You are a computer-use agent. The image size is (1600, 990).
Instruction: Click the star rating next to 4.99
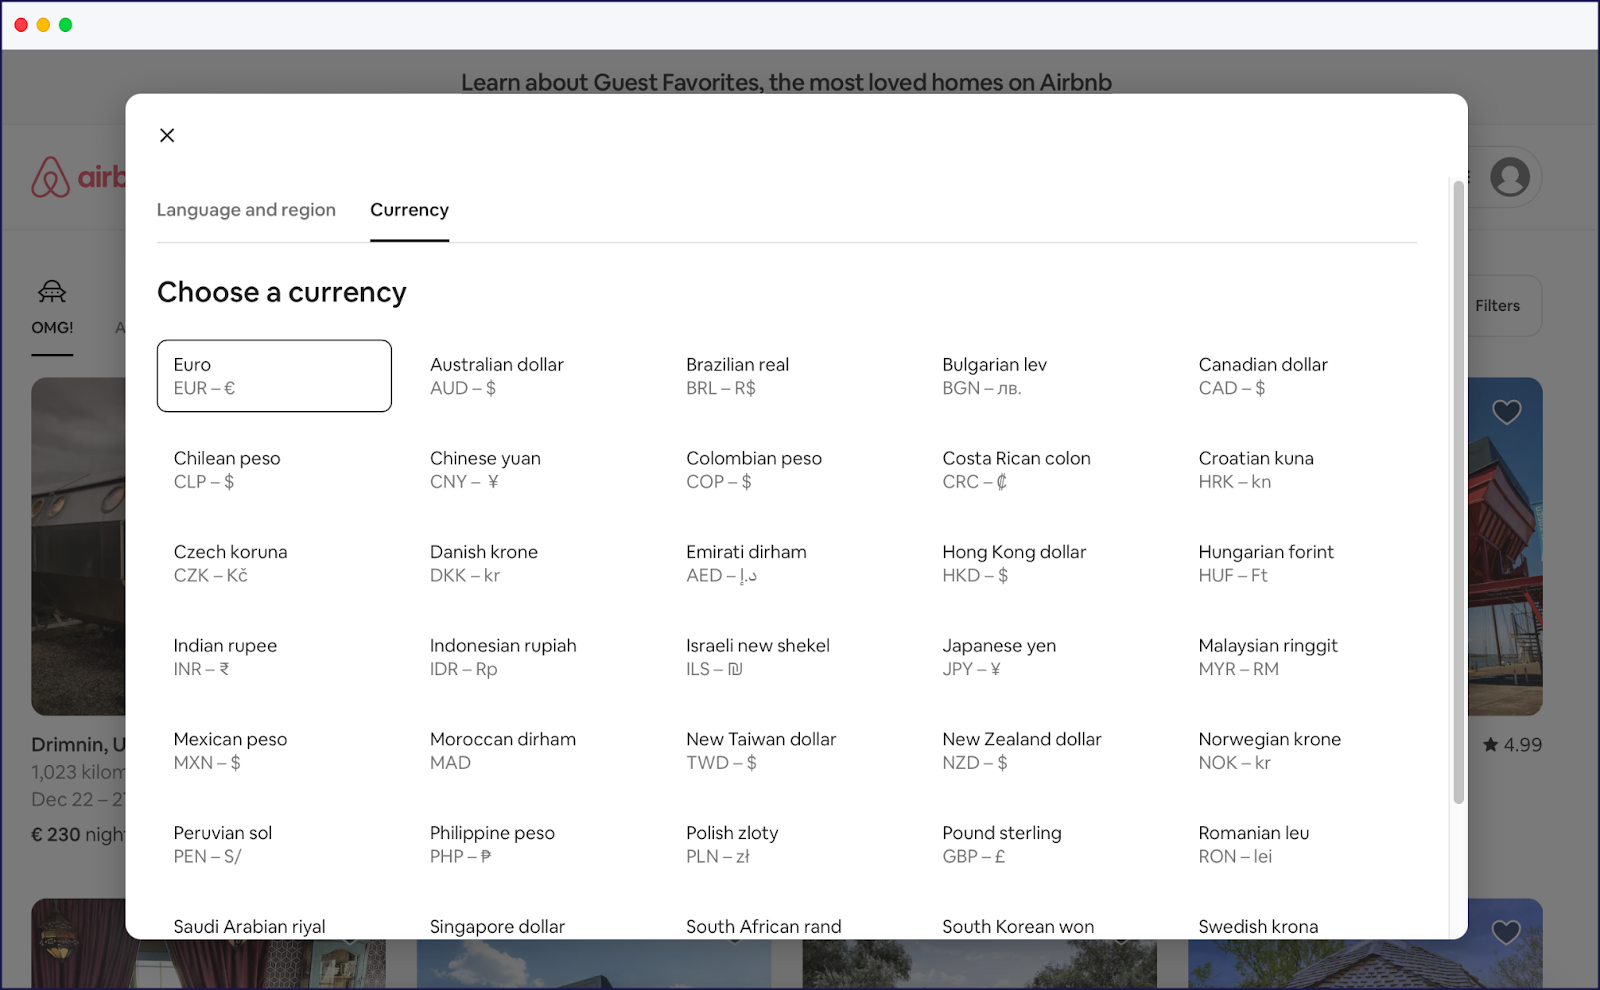click(x=1490, y=744)
